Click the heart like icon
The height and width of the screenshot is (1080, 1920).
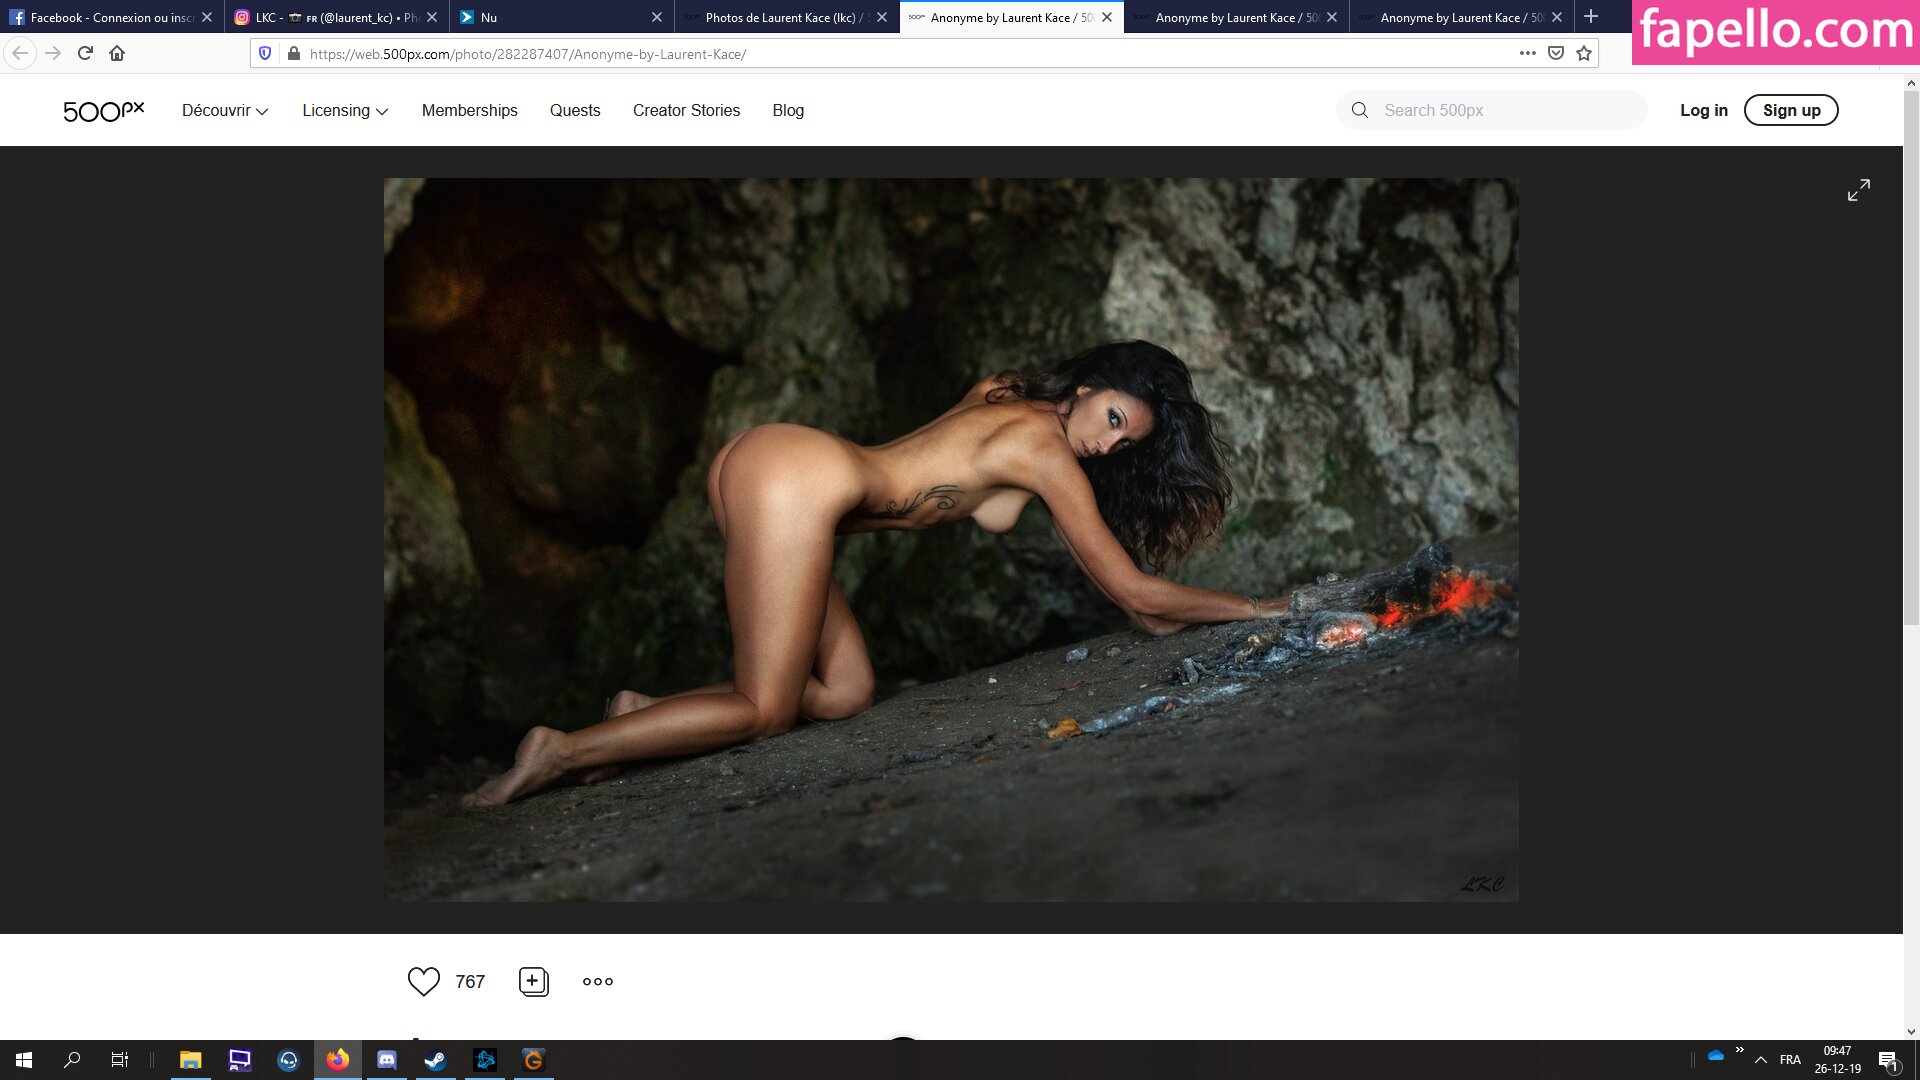(423, 981)
